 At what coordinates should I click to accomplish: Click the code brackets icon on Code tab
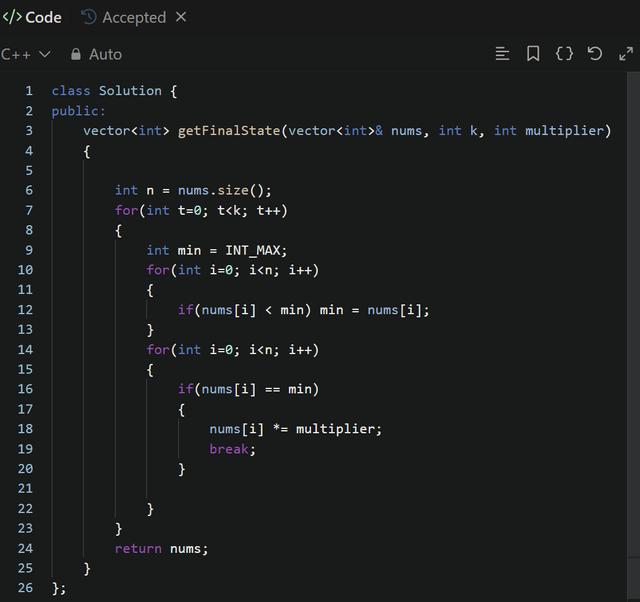pyautogui.click(x=11, y=17)
